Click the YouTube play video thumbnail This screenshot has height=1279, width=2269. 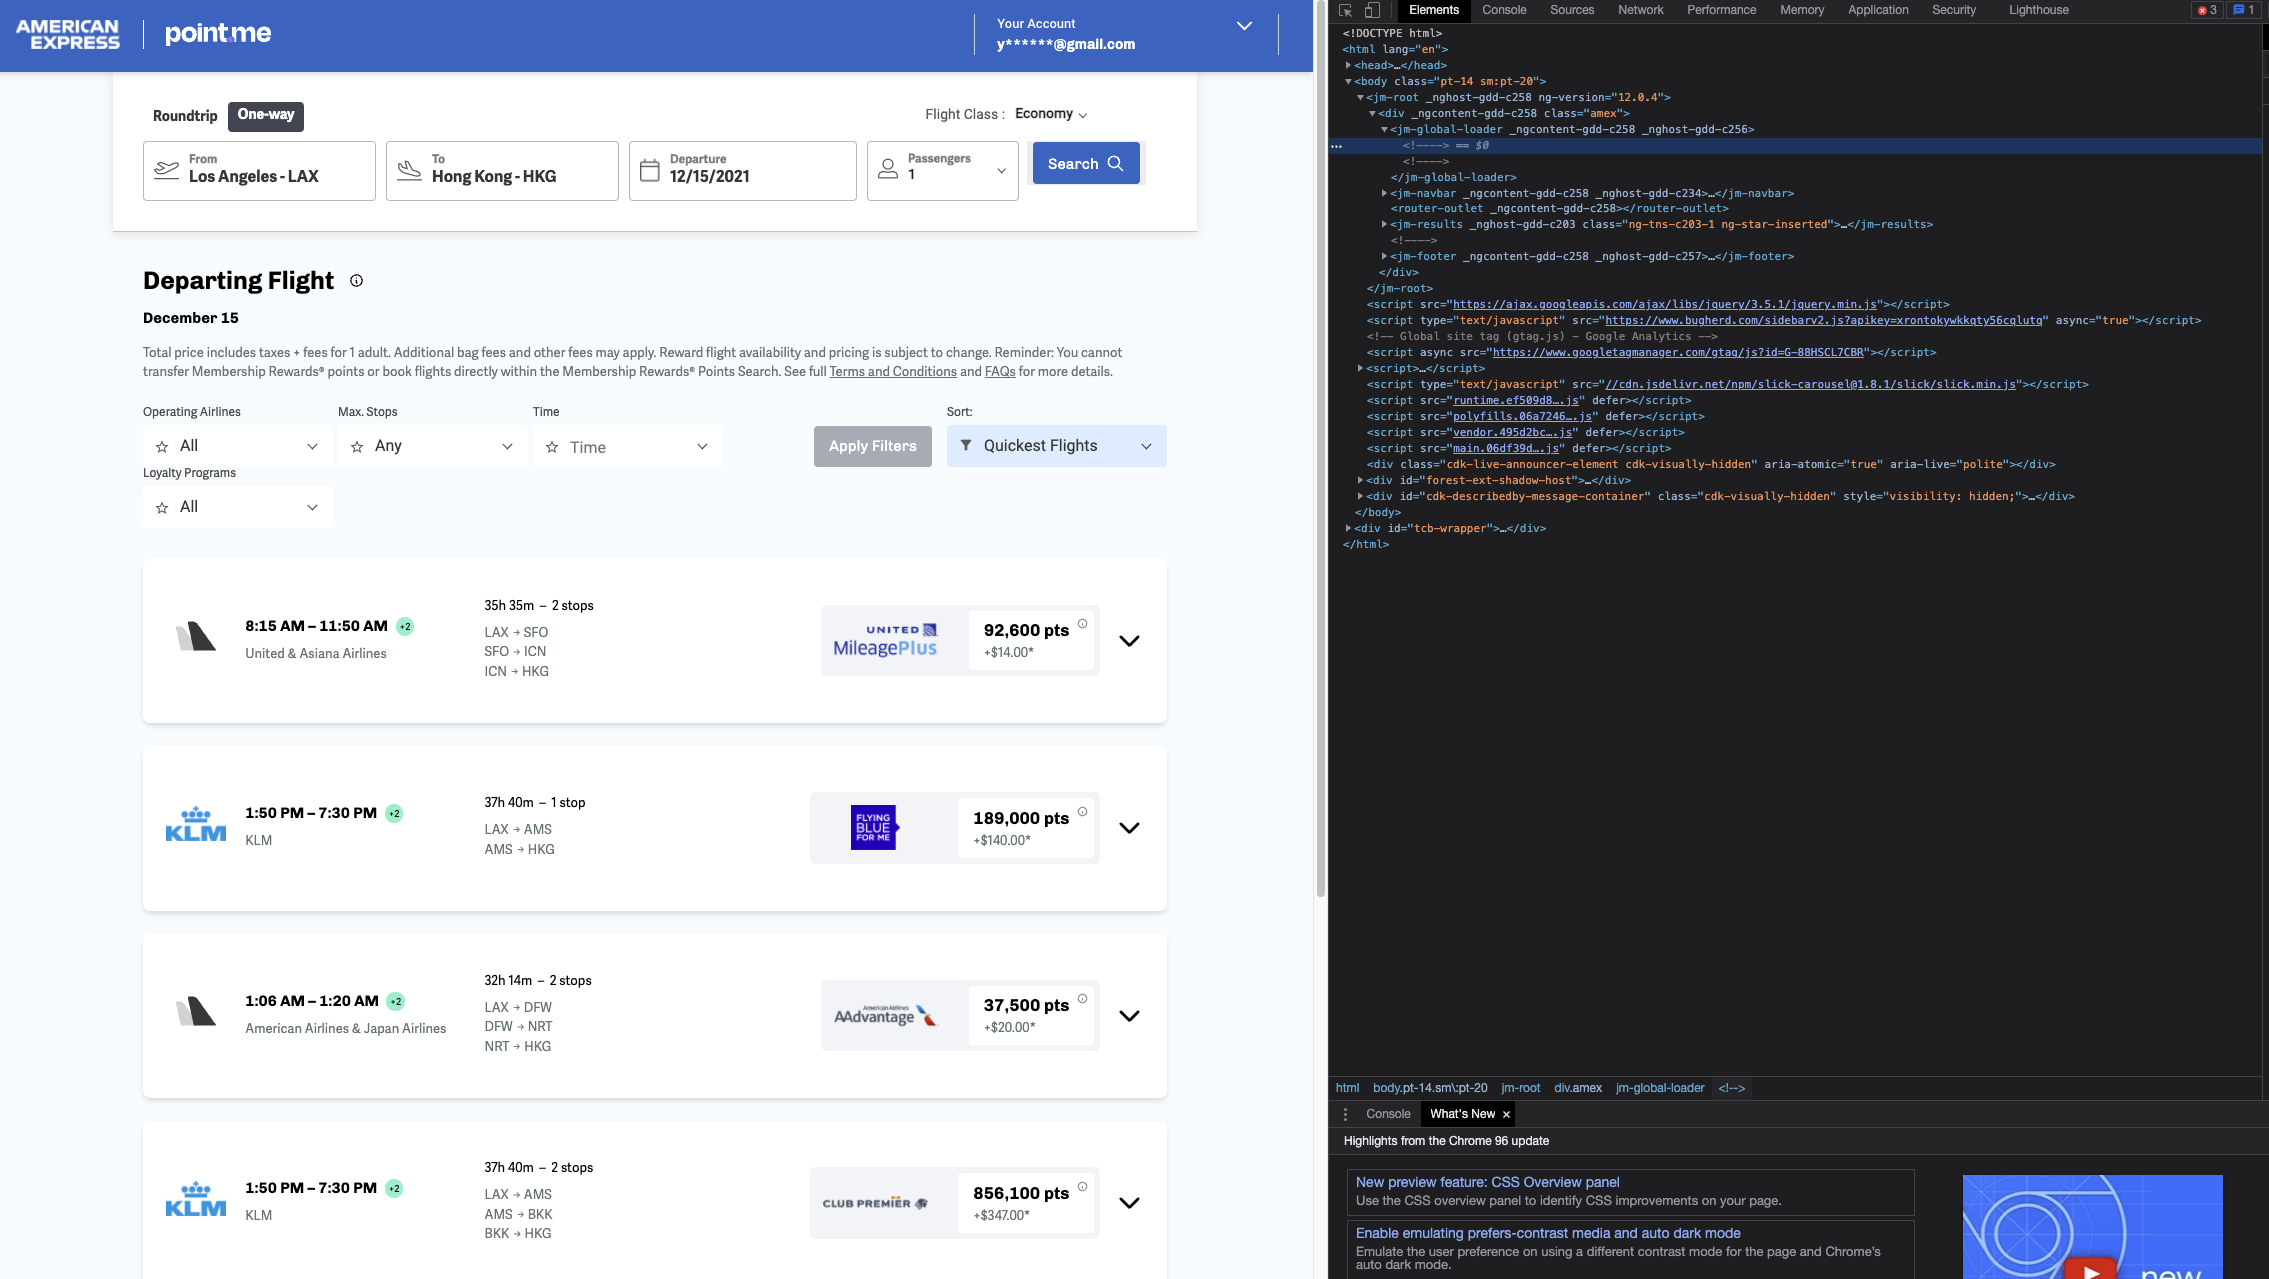pos(2091,1268)
